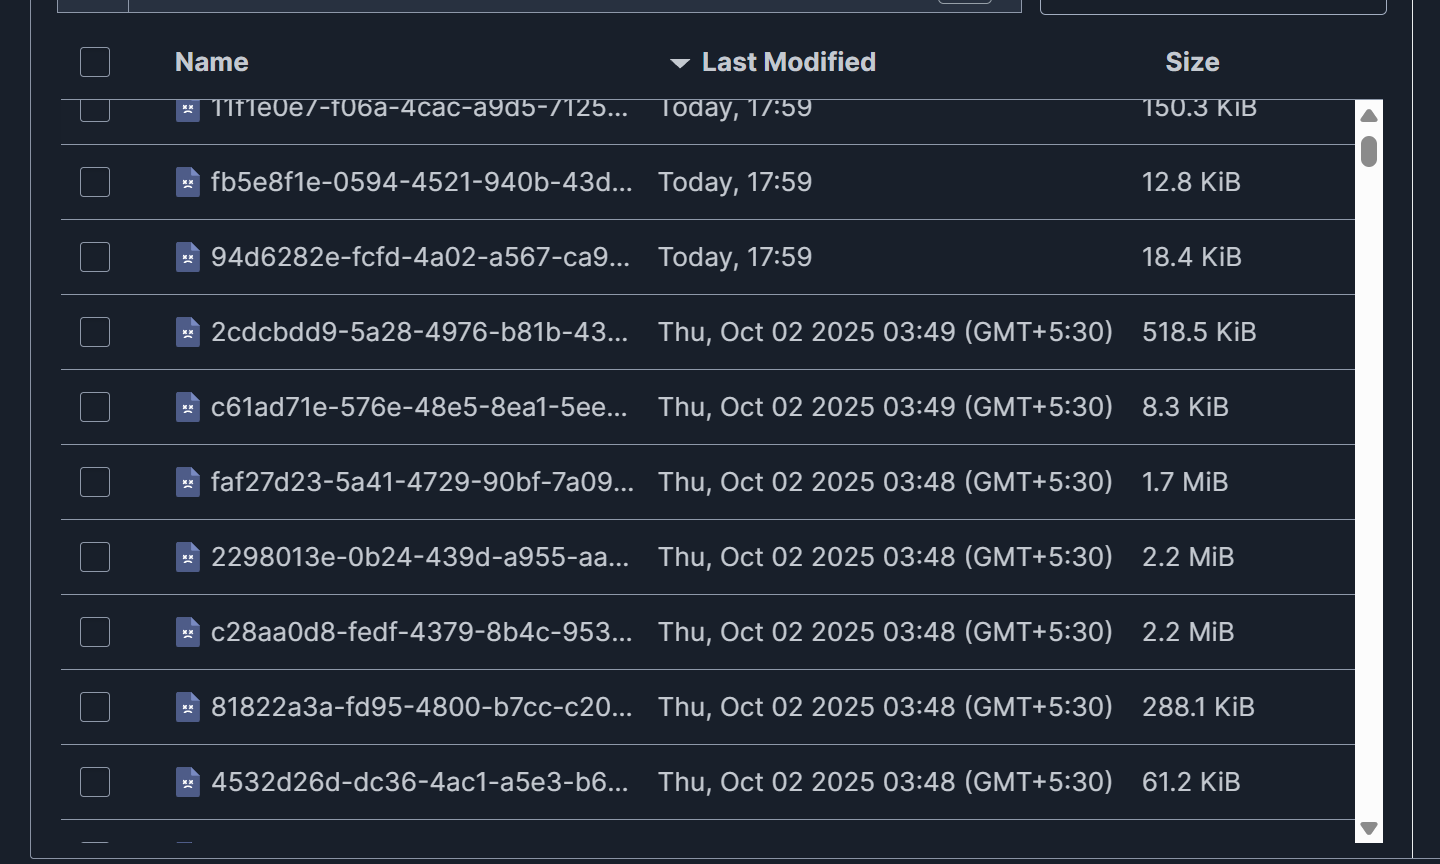Click file icon for 4532d26d-dc36 object
Screen dimensions: 1440x864
pos(187,782)
